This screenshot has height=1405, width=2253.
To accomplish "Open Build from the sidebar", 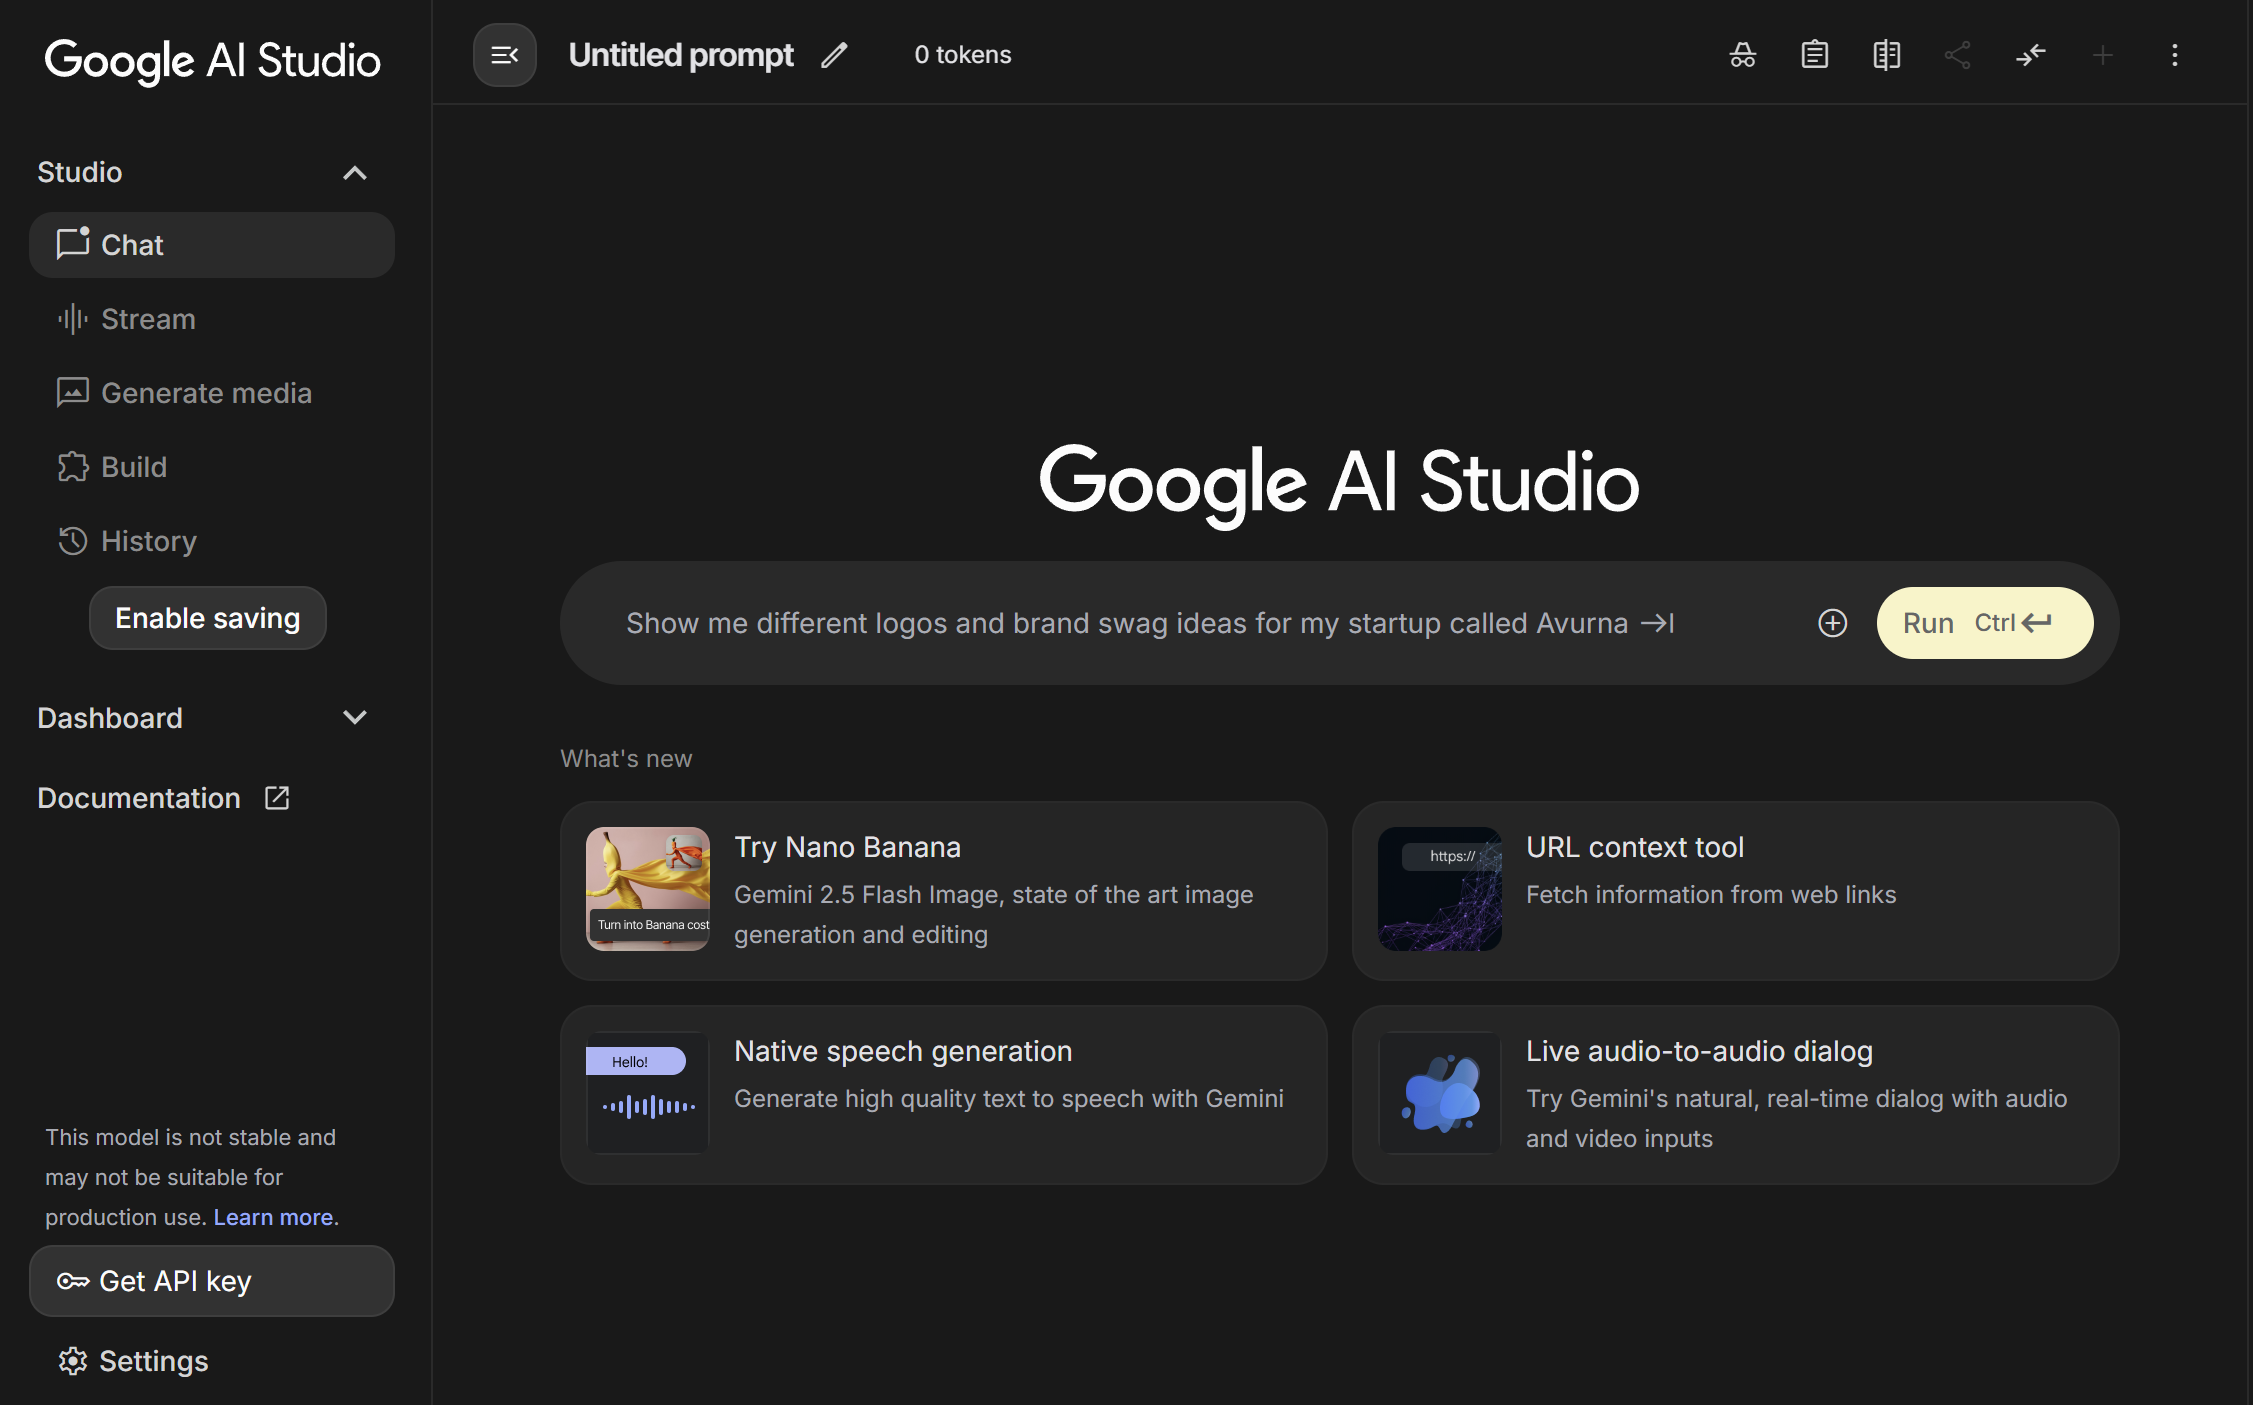I will [x=212, y=467].
